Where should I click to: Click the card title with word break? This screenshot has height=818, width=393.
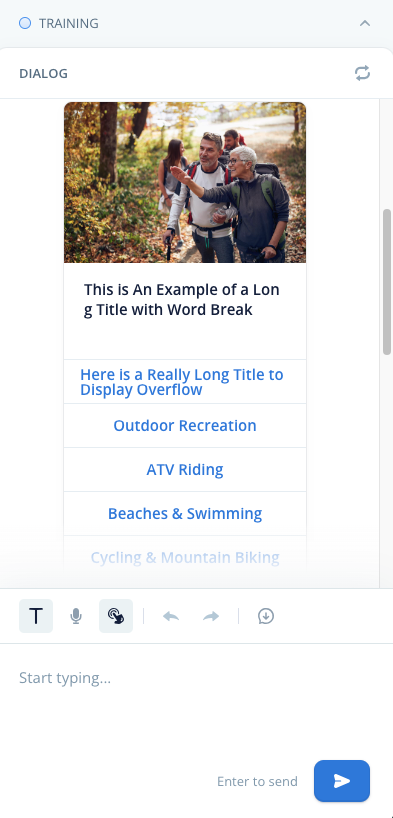coord(182,299)
